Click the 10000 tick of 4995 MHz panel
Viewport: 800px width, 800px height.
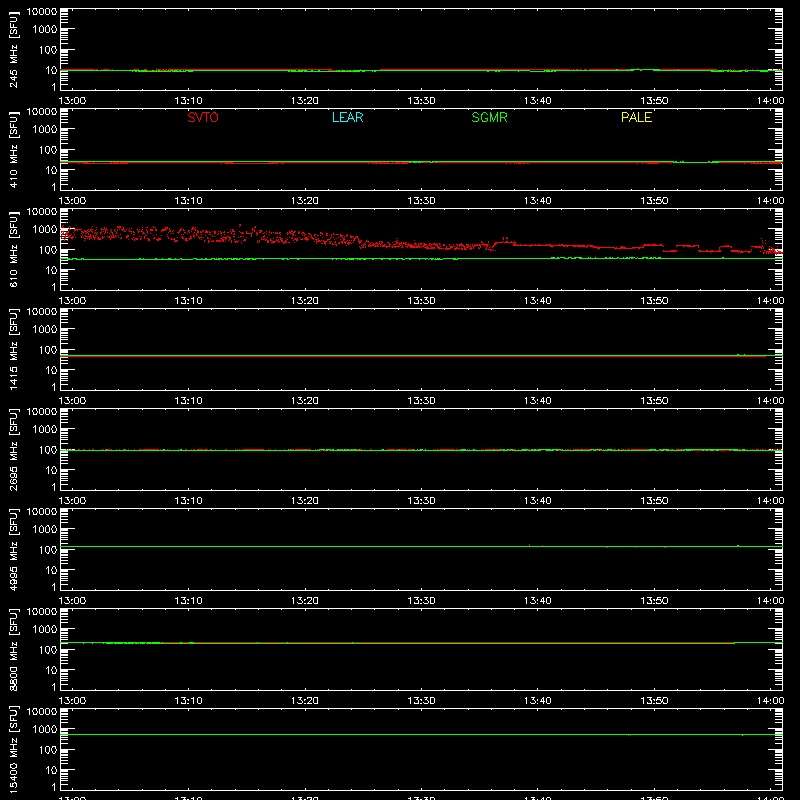click(x=42, y=512)
